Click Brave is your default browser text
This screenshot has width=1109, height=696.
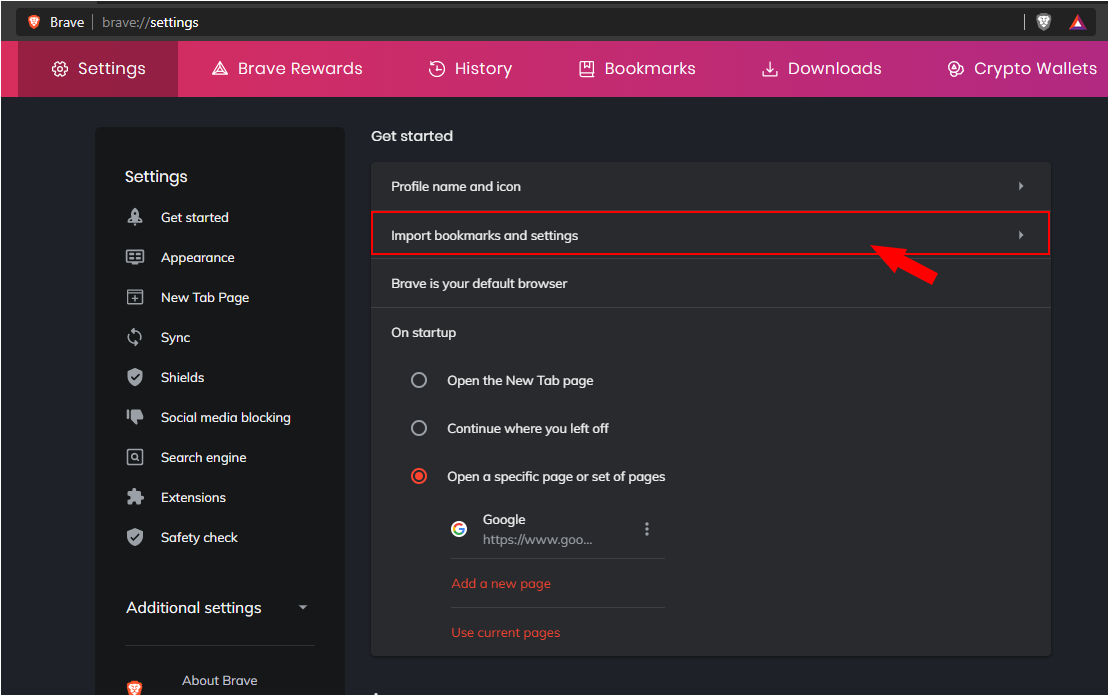click(479, 284)
